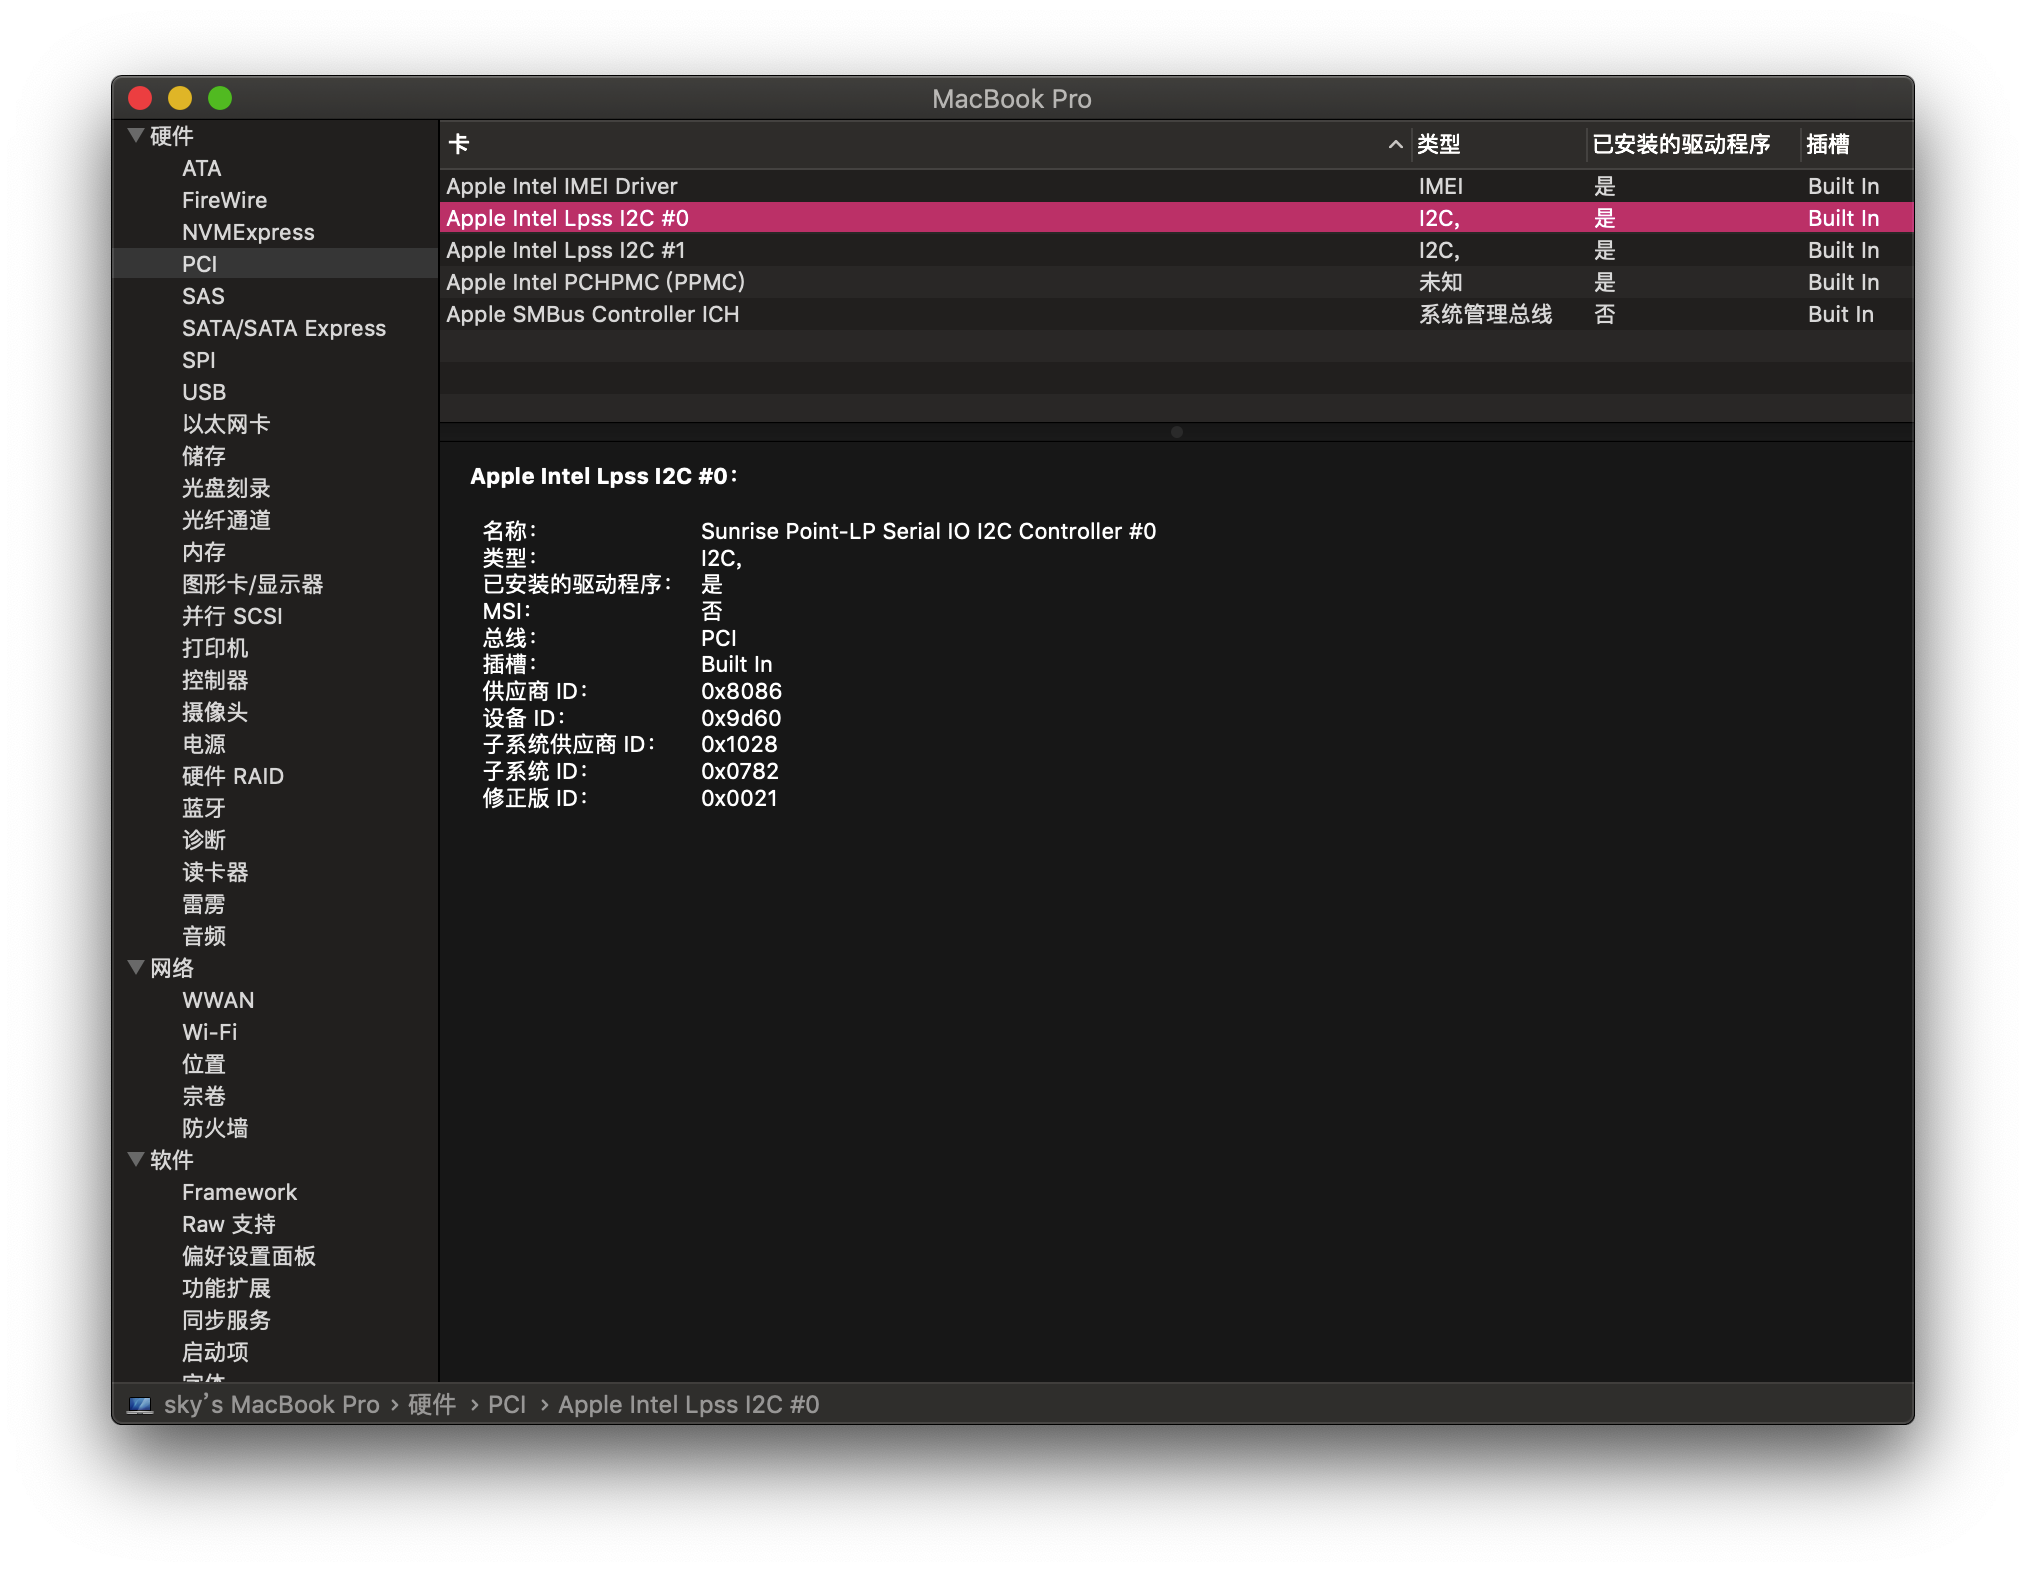
Task: Collapse the 网络 section triangle
Action: click(136, 967)
